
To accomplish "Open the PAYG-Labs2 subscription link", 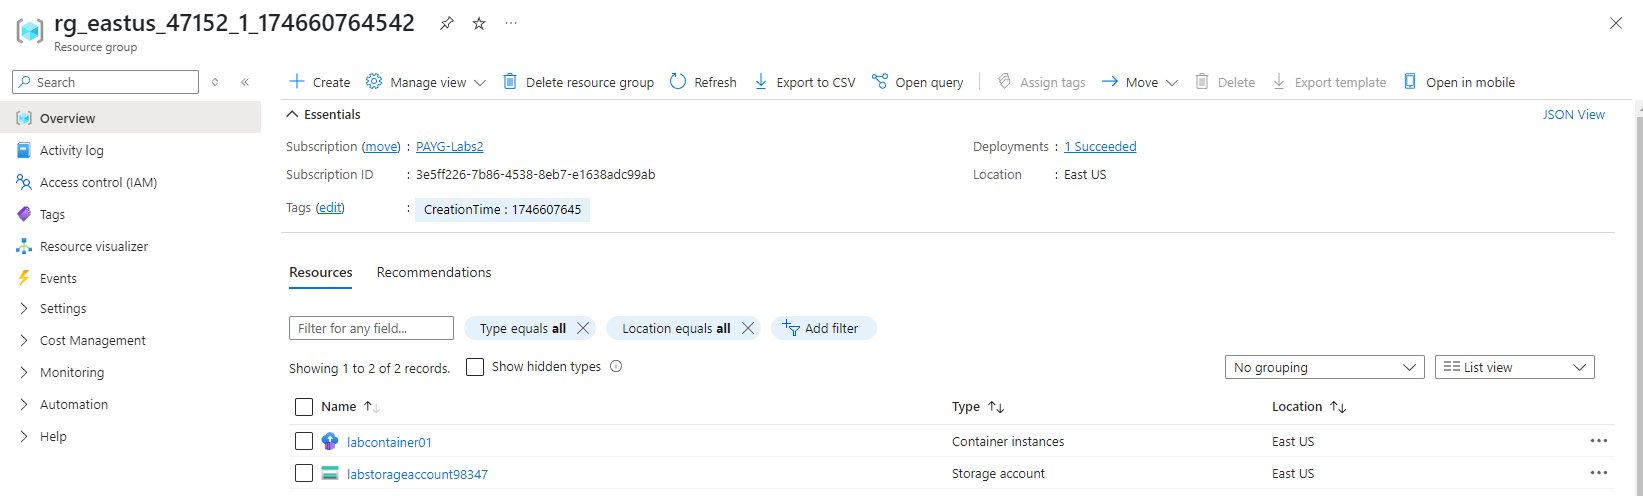I will pyautogui.click(x=449, y=146).
